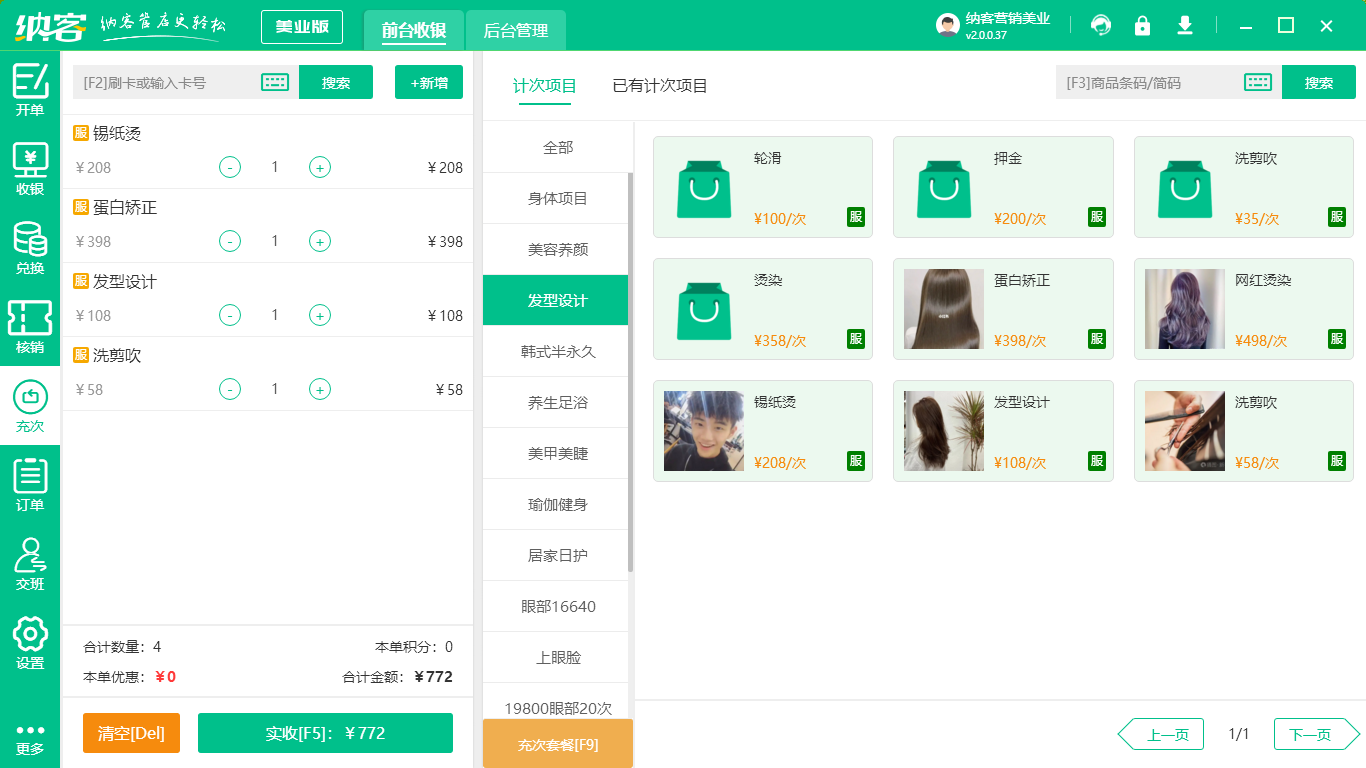Image resolution: width=1366 pixels, height=768 pixels.
Task: Click the lock icon in the title bar
Action: point(1143,25)
